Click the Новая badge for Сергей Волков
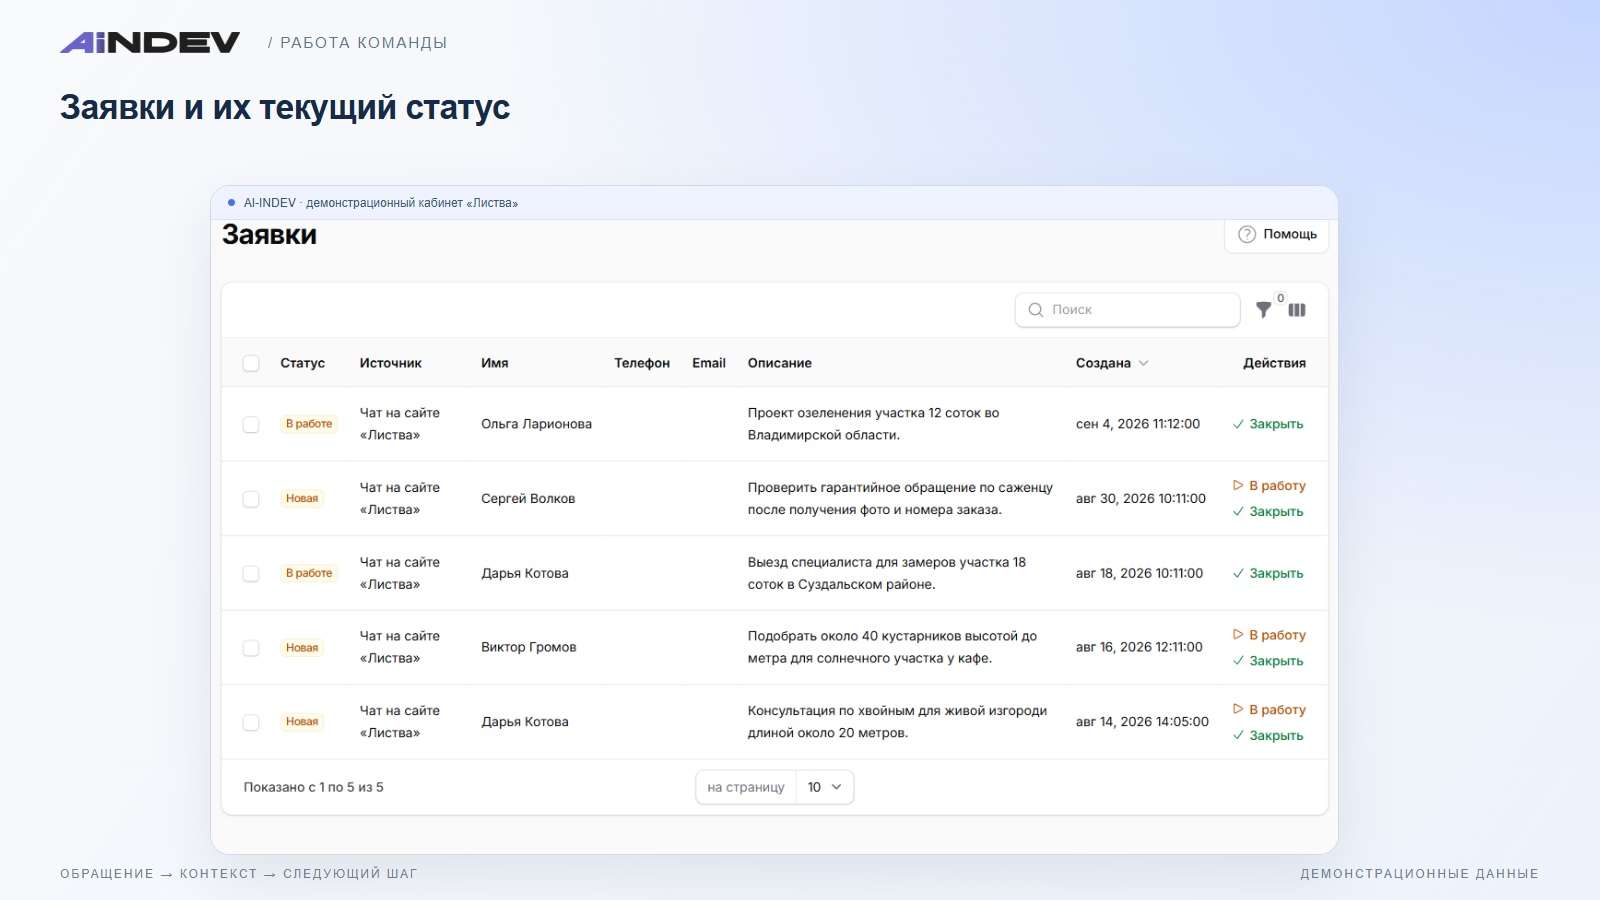The image size is (1600, 900). [302, 499]
